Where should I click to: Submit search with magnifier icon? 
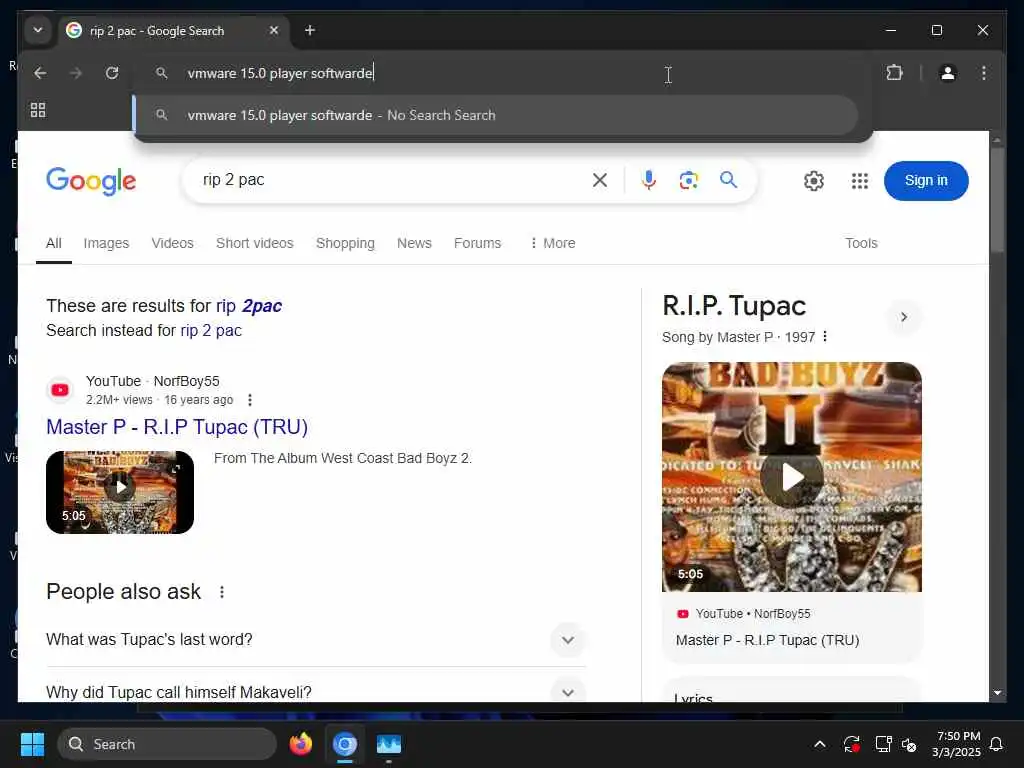tap(728, 180)
